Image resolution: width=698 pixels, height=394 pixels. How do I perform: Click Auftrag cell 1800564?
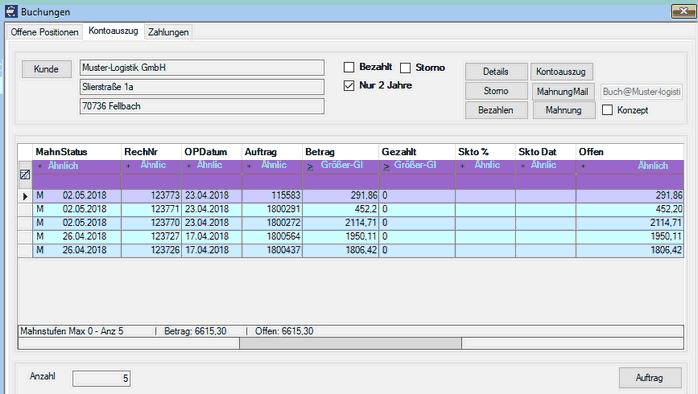tap(272, 236)
